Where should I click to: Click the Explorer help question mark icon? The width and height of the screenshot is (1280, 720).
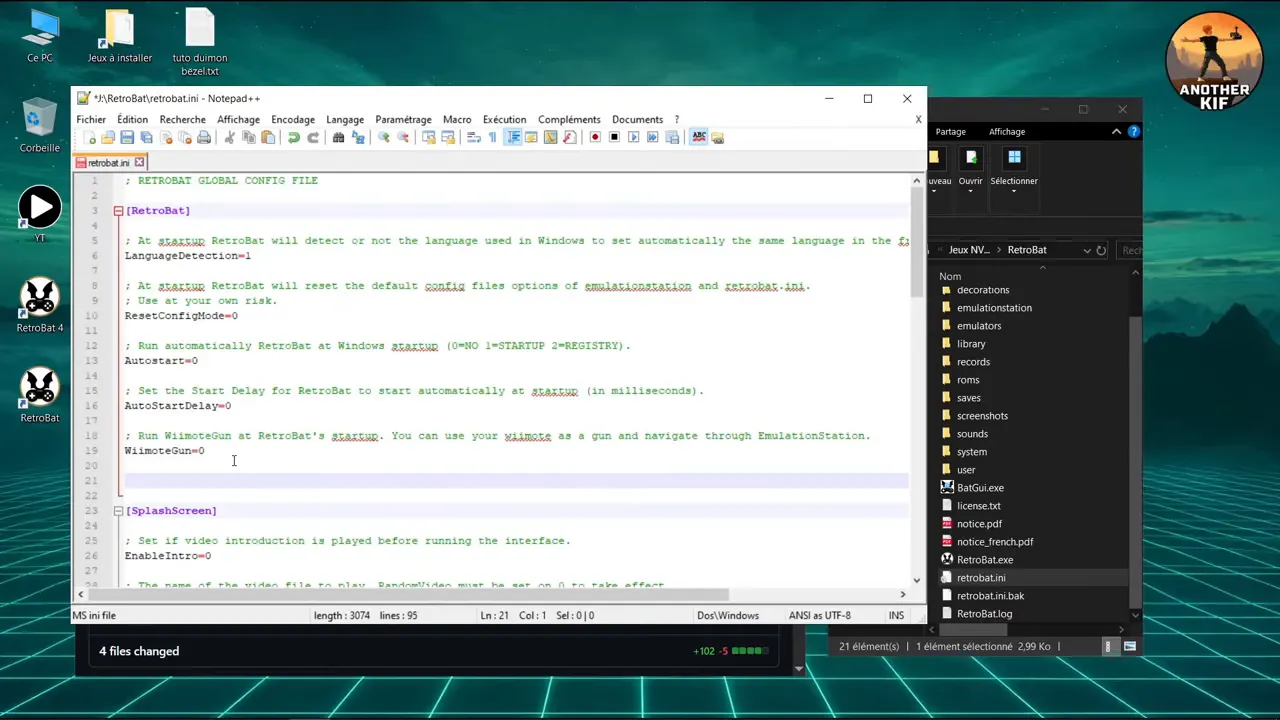click(x=1133, y=131)
